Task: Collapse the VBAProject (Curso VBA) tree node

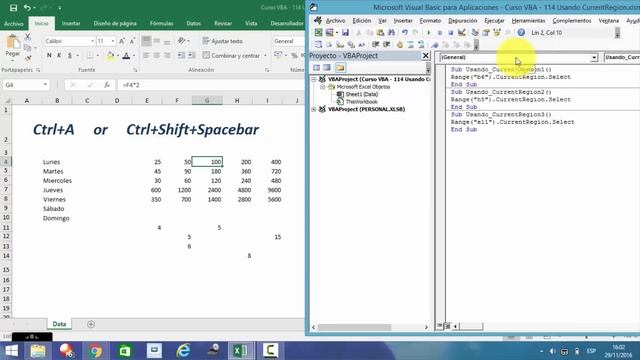Action: [313, 79]
